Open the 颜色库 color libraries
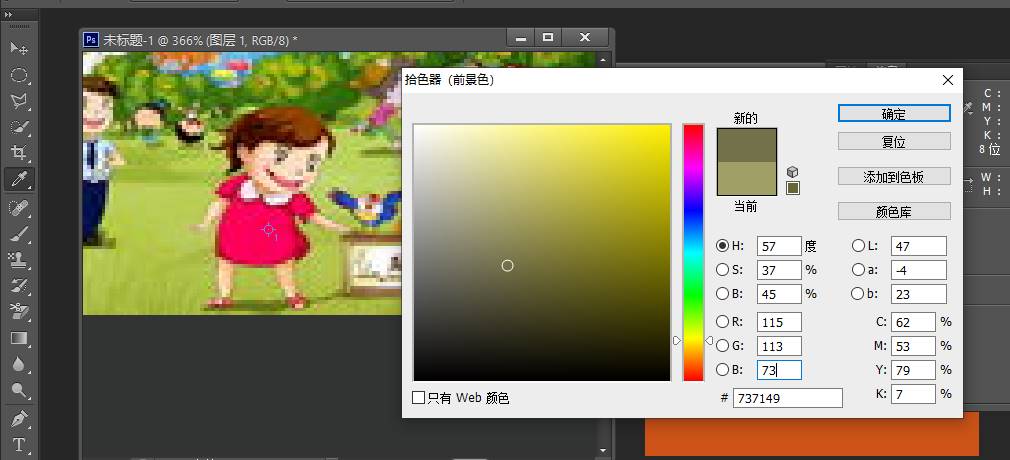The width and height of the screenshot is (1010, 460). 894,211
